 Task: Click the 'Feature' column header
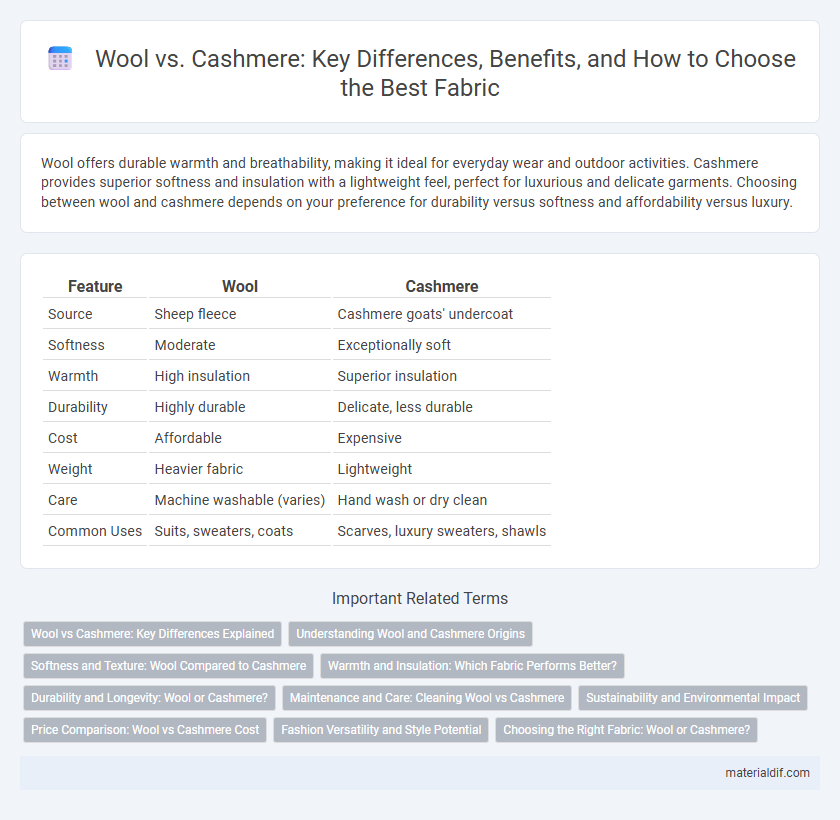[95, 287]
